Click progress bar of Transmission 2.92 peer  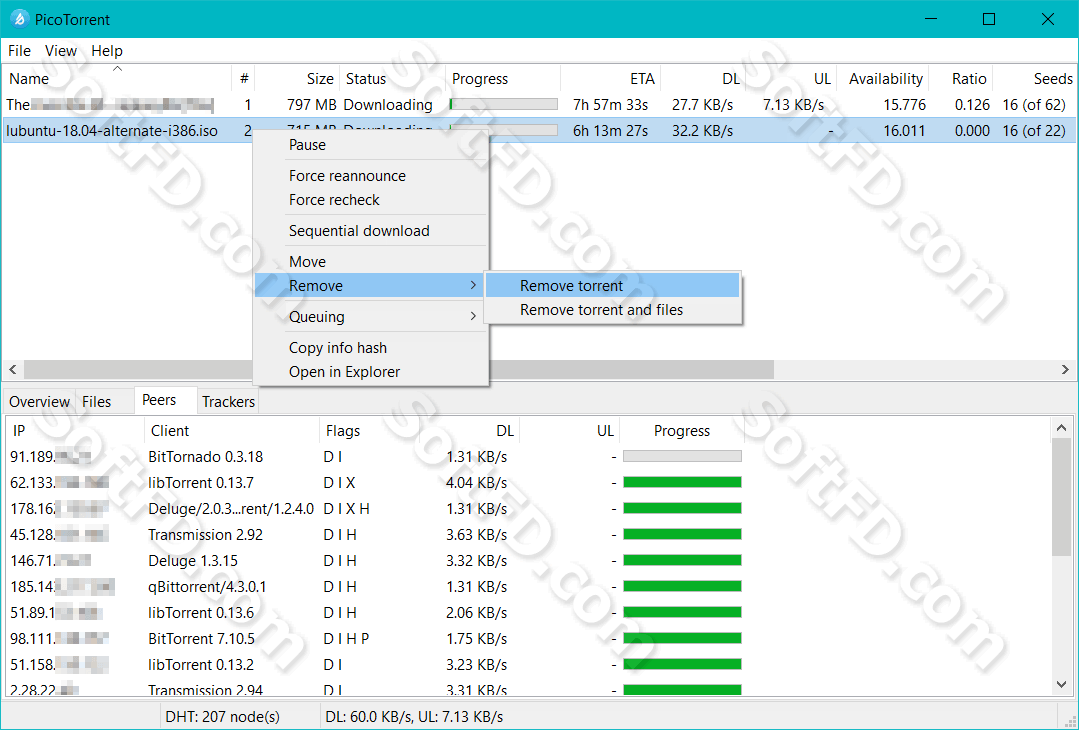click(682, 535)
